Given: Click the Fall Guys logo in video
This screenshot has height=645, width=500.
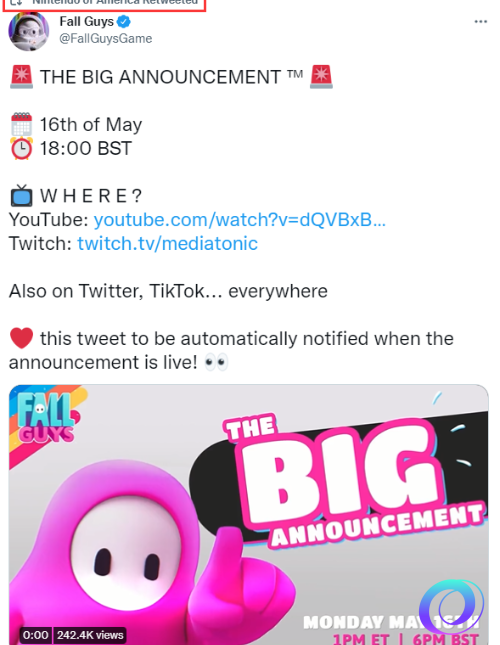Looking at the screenshot, I should (x=46, y=416).
